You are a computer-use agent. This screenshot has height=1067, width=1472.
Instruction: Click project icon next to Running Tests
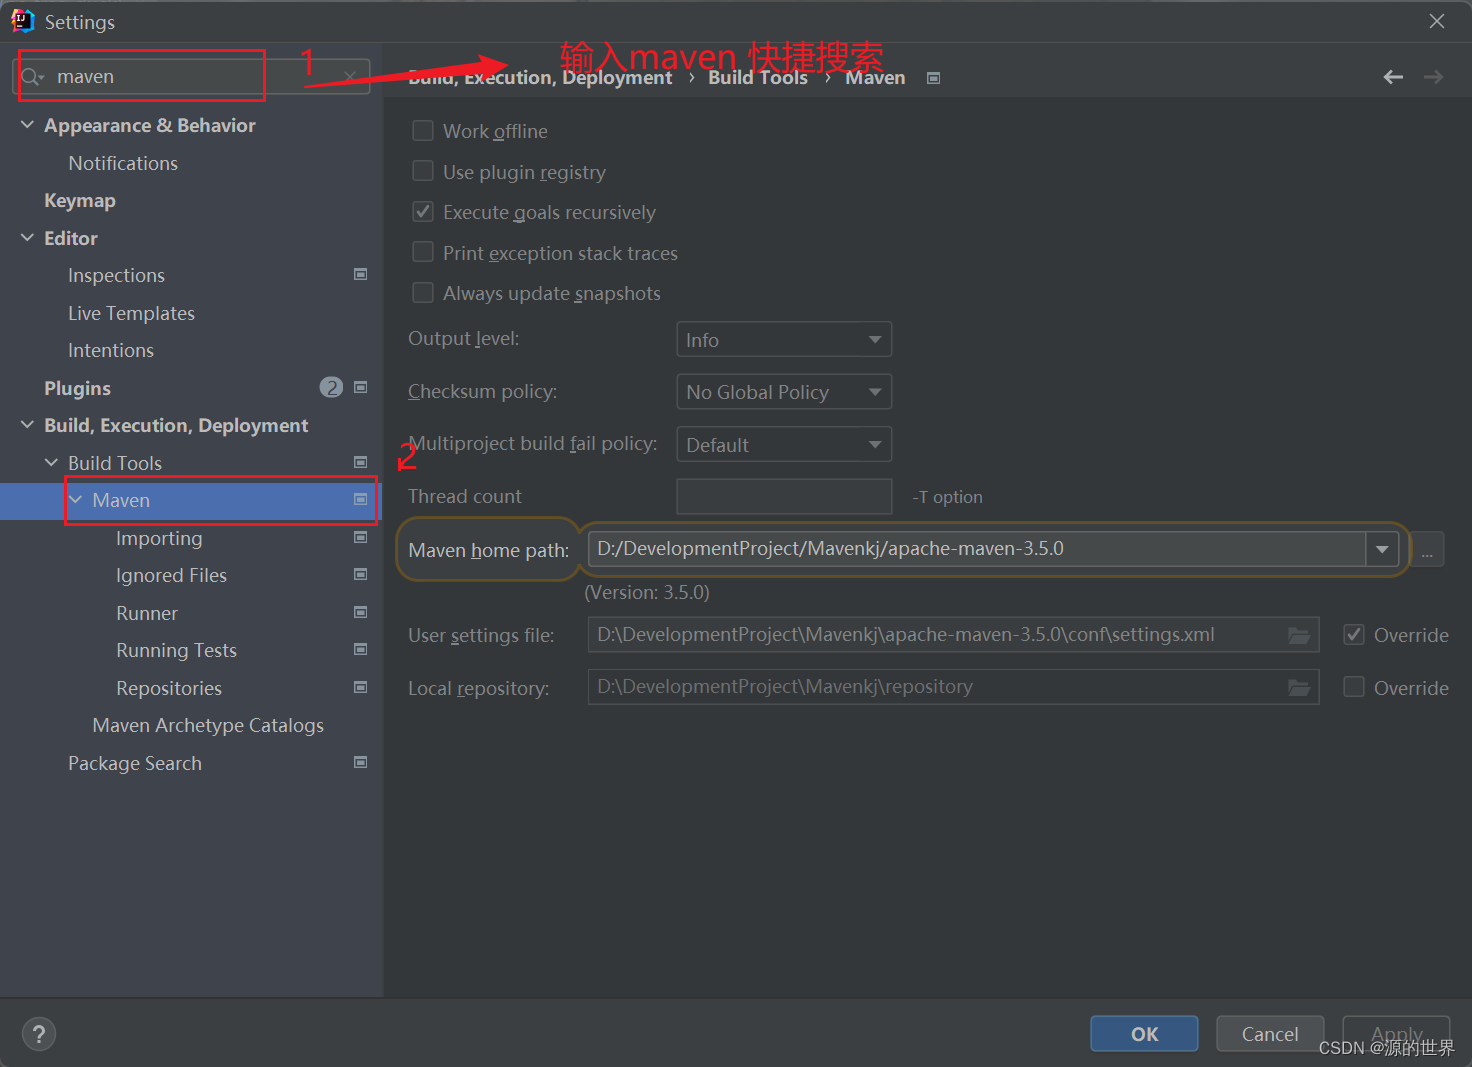pos(361,649)
